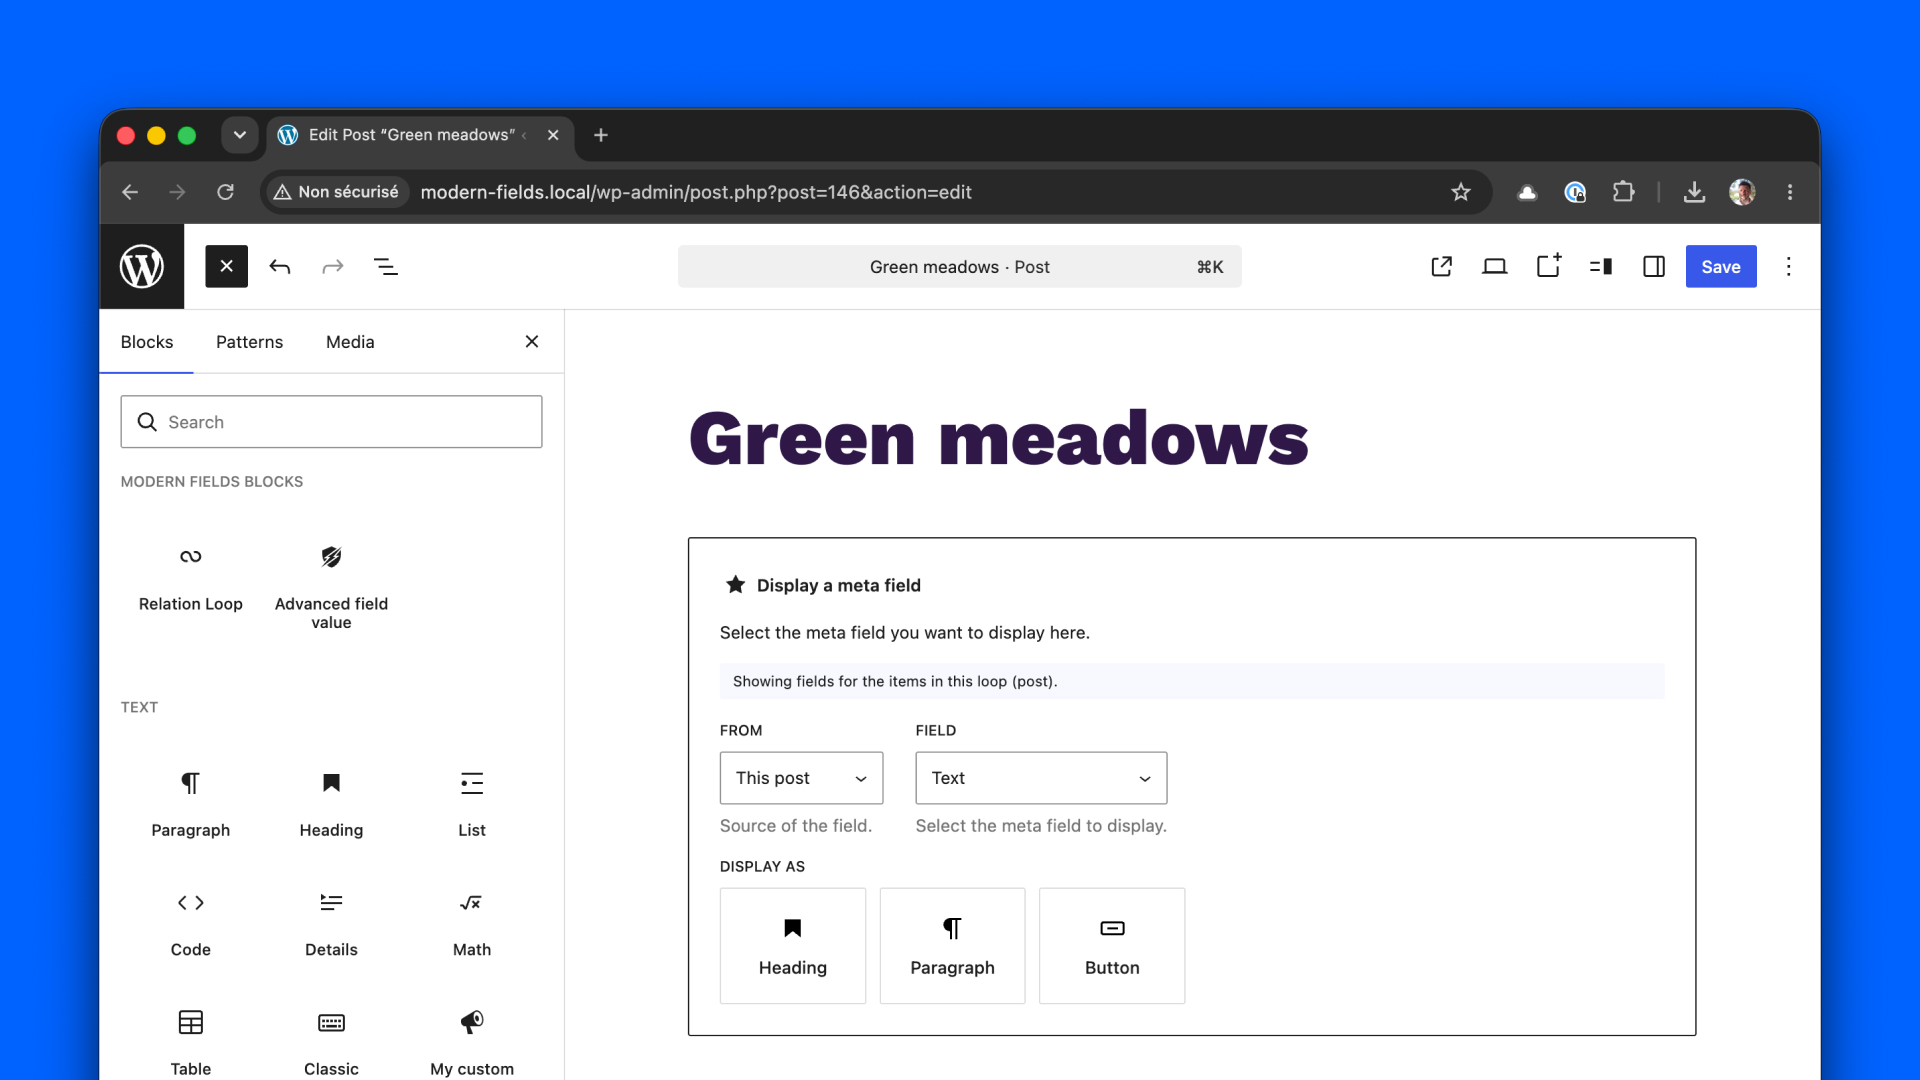Save the post
Viewport: 1920px width, 1080px height.
pos(1721,267)
